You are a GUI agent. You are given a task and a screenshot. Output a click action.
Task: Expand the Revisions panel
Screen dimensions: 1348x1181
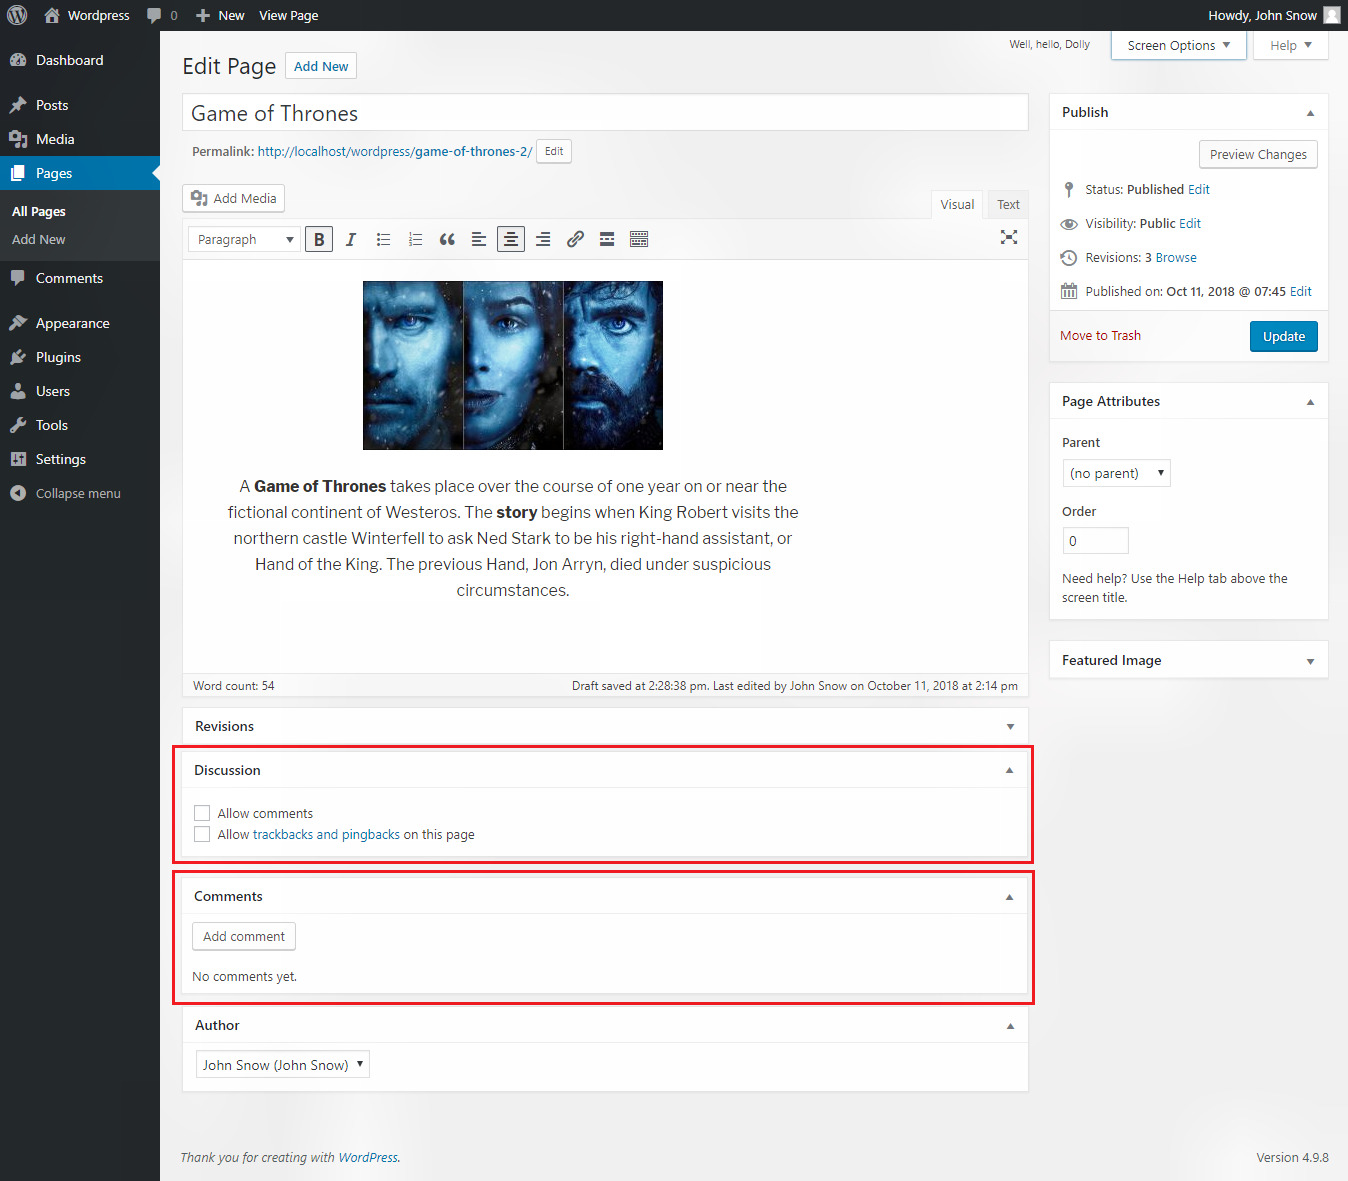(1010, 727)
